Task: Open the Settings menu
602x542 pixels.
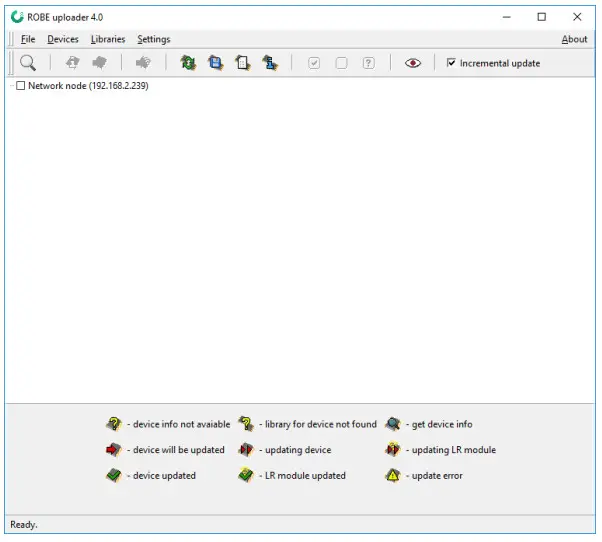Action: pos(154,39)
